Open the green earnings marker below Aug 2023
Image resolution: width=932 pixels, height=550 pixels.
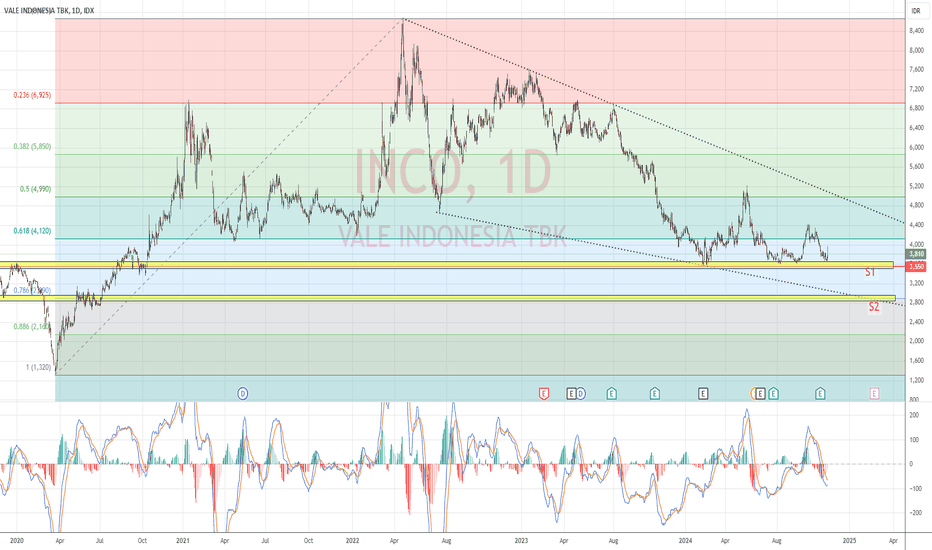click(x=612, y=393)
